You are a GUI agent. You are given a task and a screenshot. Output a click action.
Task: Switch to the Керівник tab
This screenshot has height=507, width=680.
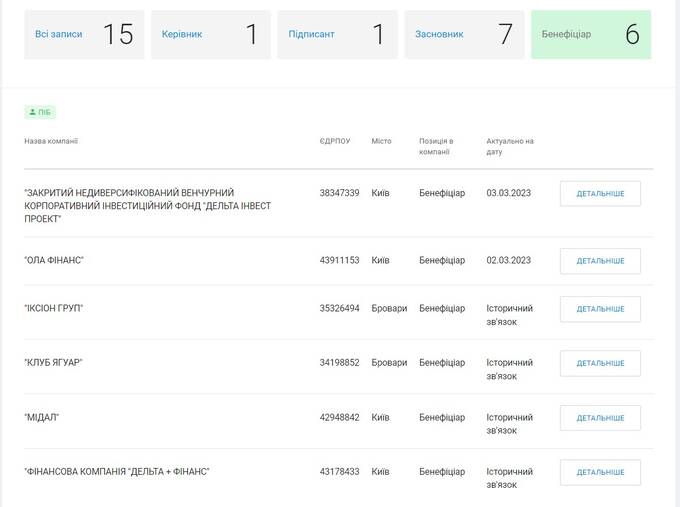(x=211, y=35)
